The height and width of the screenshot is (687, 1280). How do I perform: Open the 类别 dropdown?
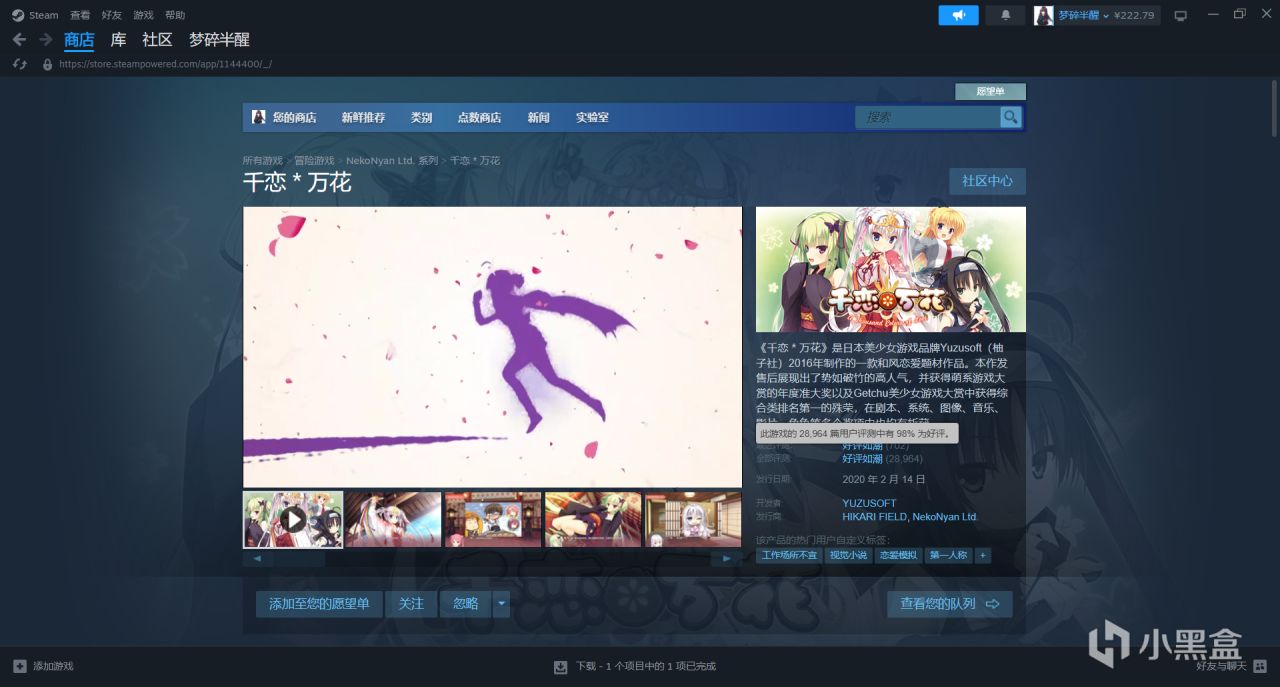(x=421, y=117)
